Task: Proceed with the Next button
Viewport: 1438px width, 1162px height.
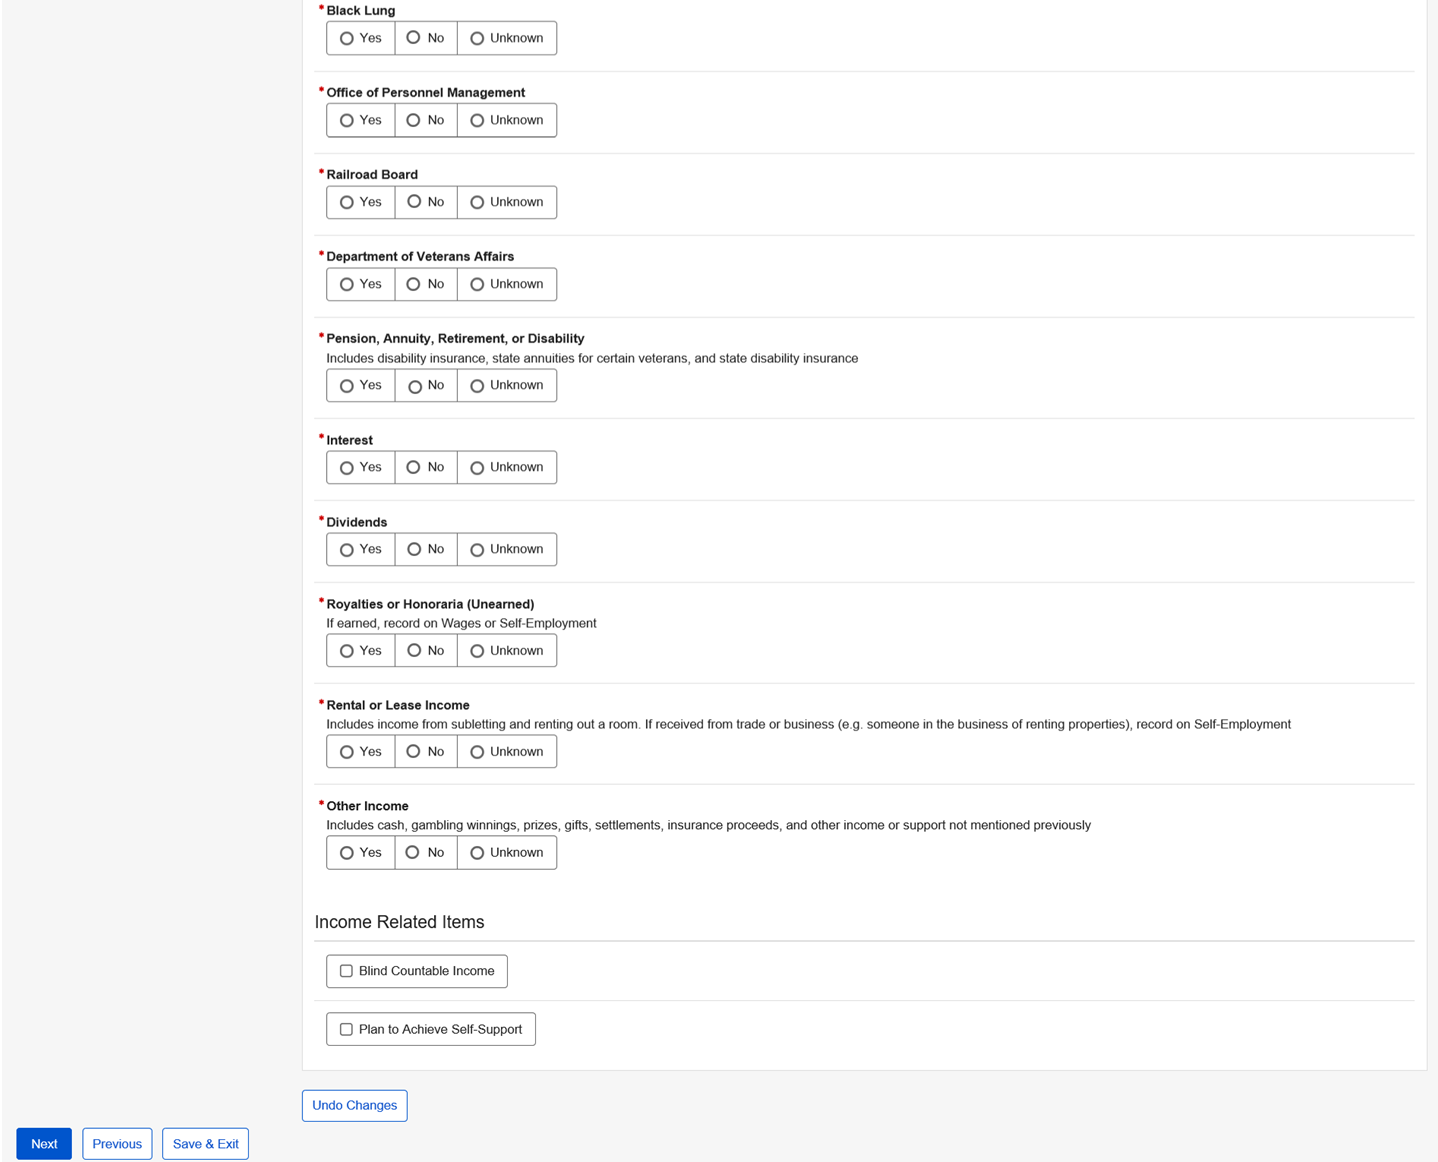Action: 44,1144
